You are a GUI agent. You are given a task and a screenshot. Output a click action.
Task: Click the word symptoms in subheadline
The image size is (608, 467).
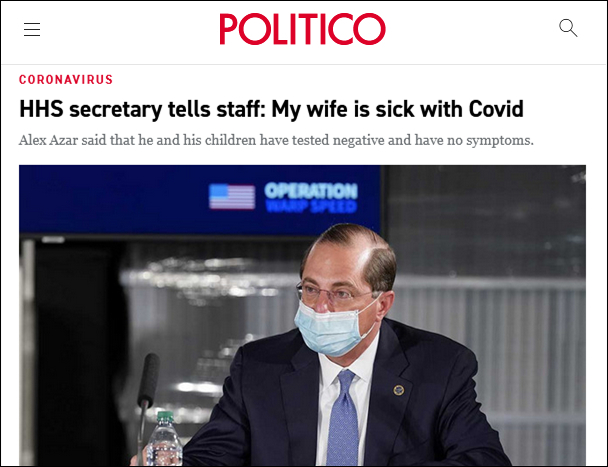[500, 140]
